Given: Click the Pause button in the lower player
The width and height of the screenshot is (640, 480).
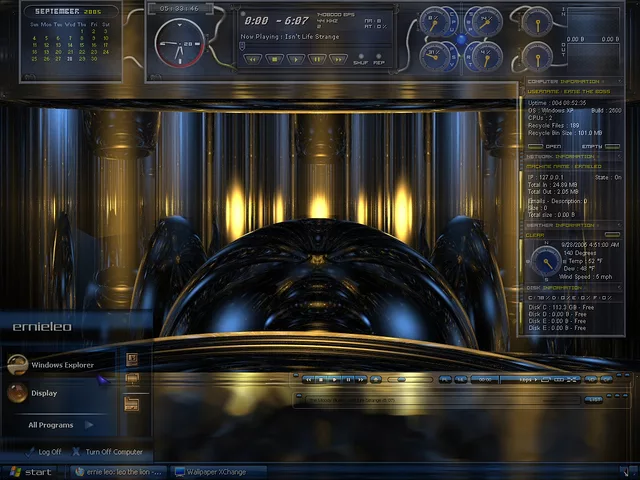Looking at the screenshot, I should coord(348,379).
